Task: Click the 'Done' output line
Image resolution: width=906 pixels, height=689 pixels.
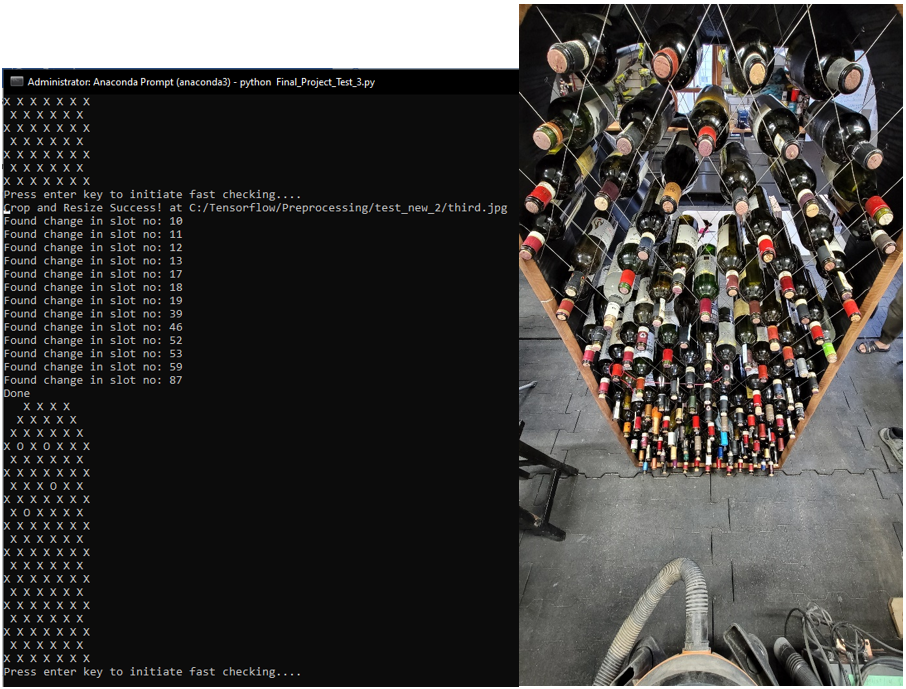Action: pyautogui.click(x=17, y=394)
